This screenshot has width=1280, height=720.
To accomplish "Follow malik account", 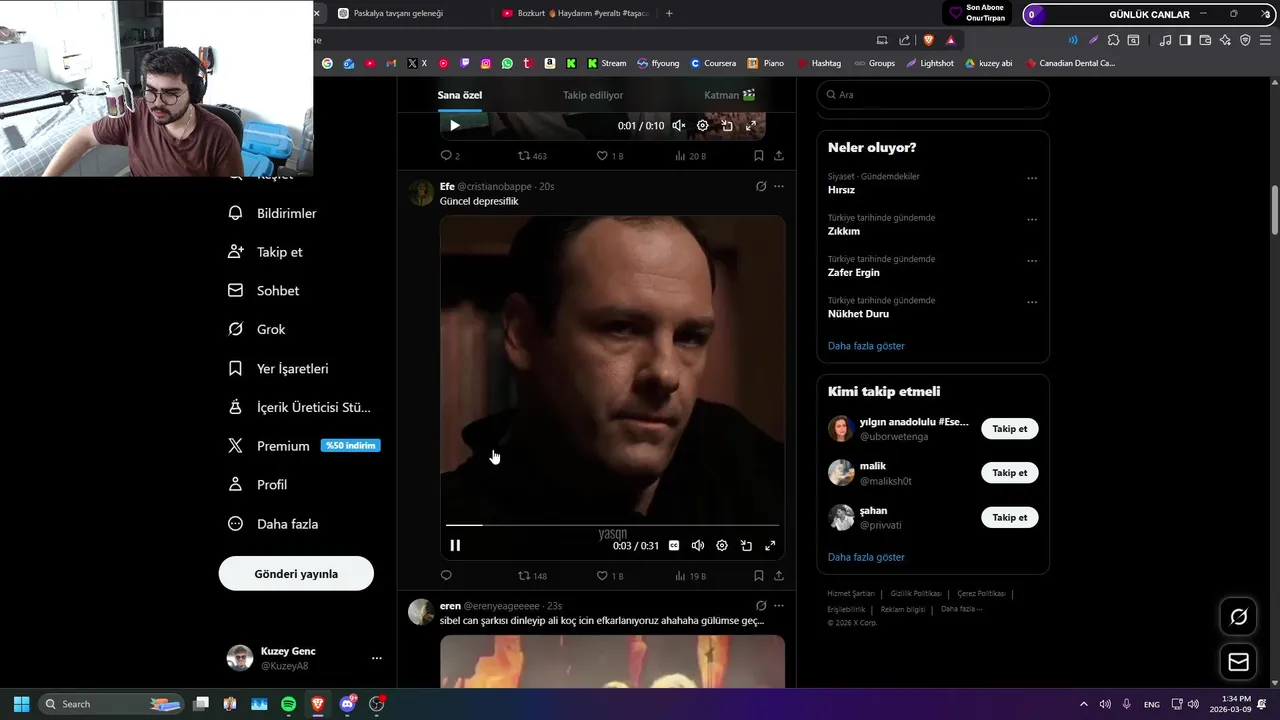I will point(1010,473).
